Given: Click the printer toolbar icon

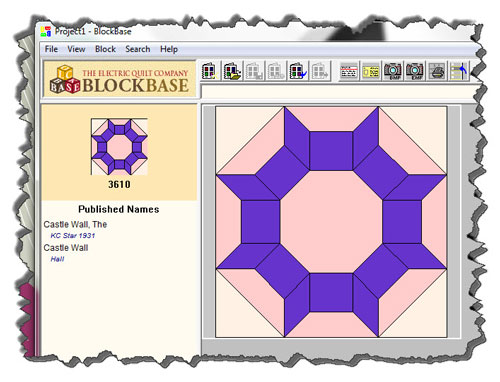Looking at the screenshot, I should coord(437,71).
